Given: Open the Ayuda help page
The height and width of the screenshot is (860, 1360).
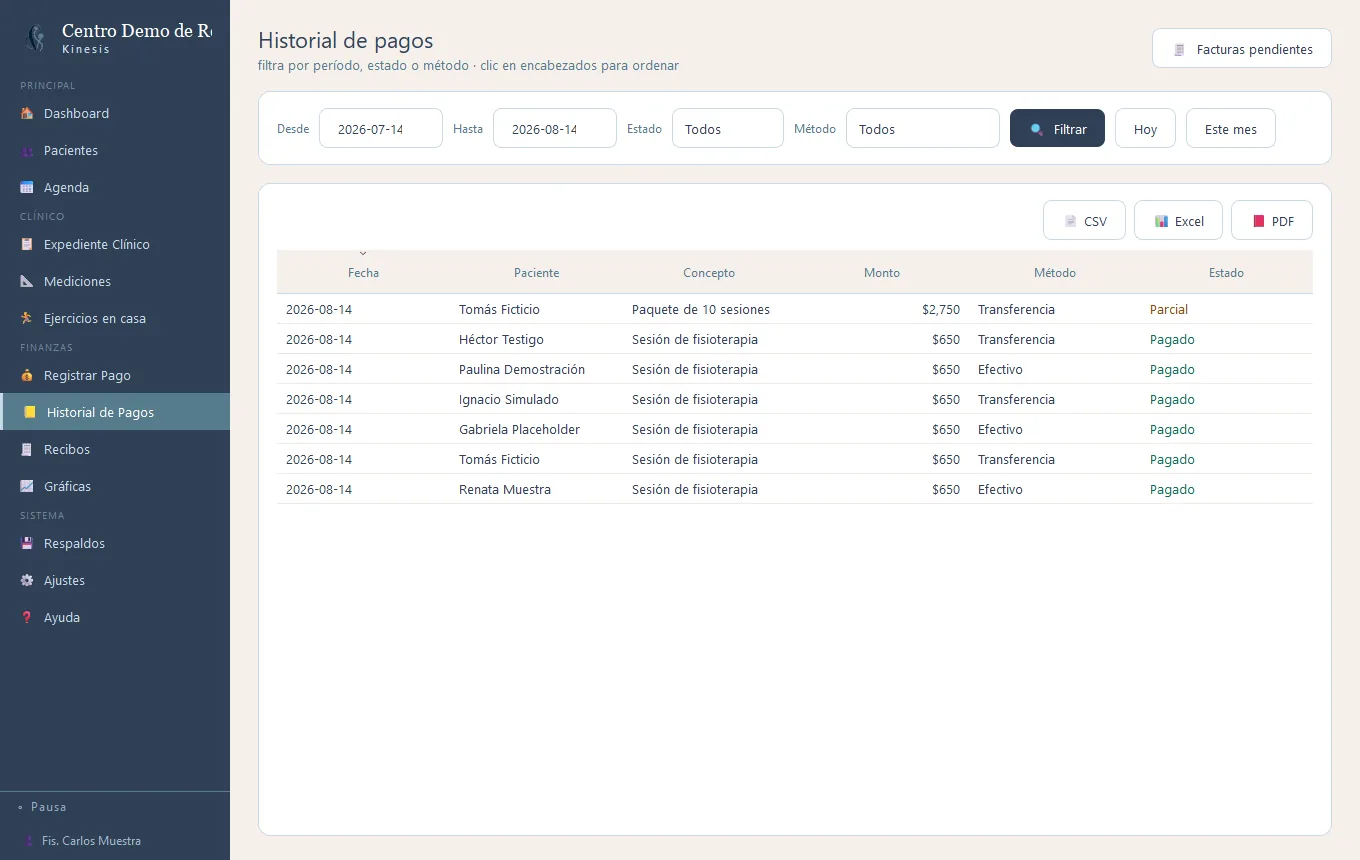Looking at the screenshot, I should pos(115,617).
